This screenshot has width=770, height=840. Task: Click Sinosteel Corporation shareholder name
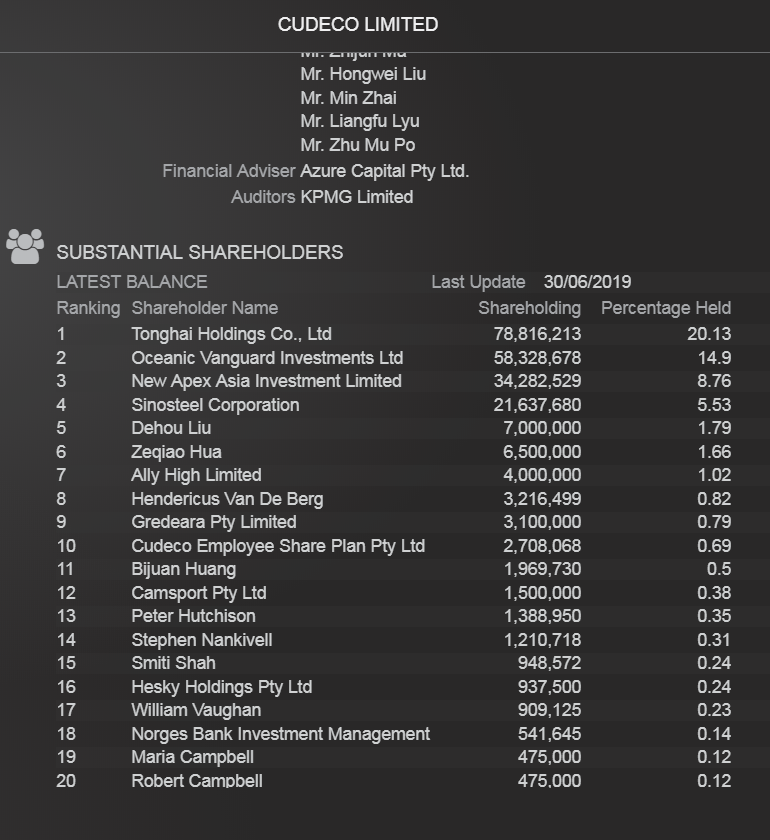(215, 404)
